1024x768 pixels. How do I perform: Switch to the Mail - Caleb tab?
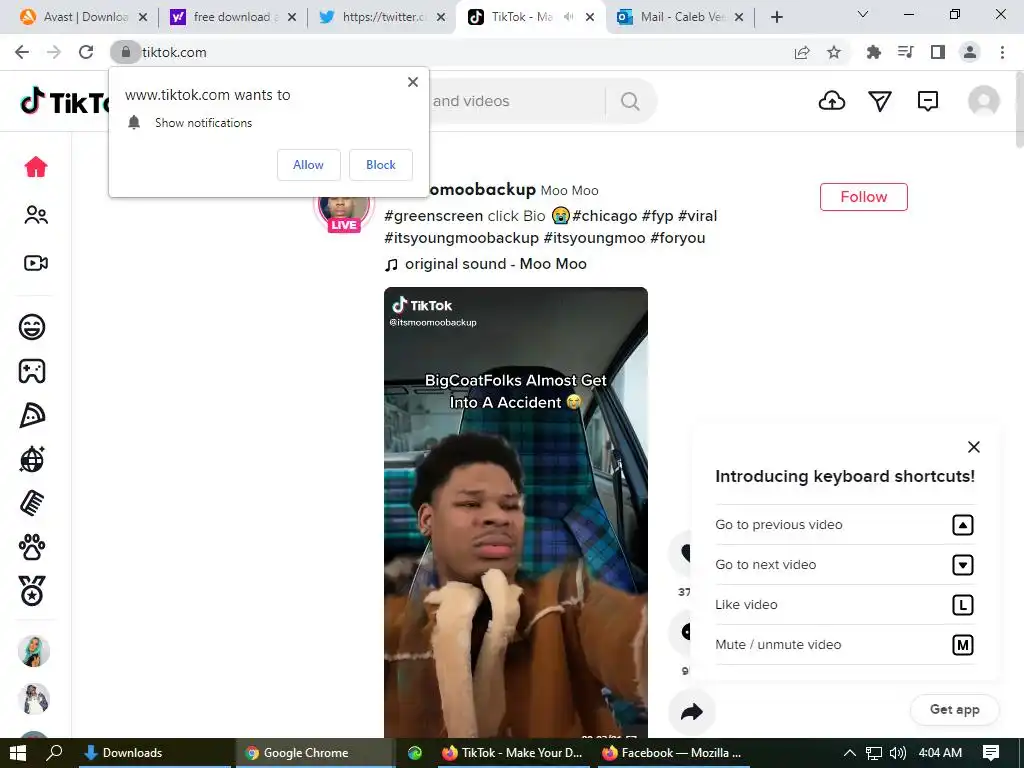point(682,17)
